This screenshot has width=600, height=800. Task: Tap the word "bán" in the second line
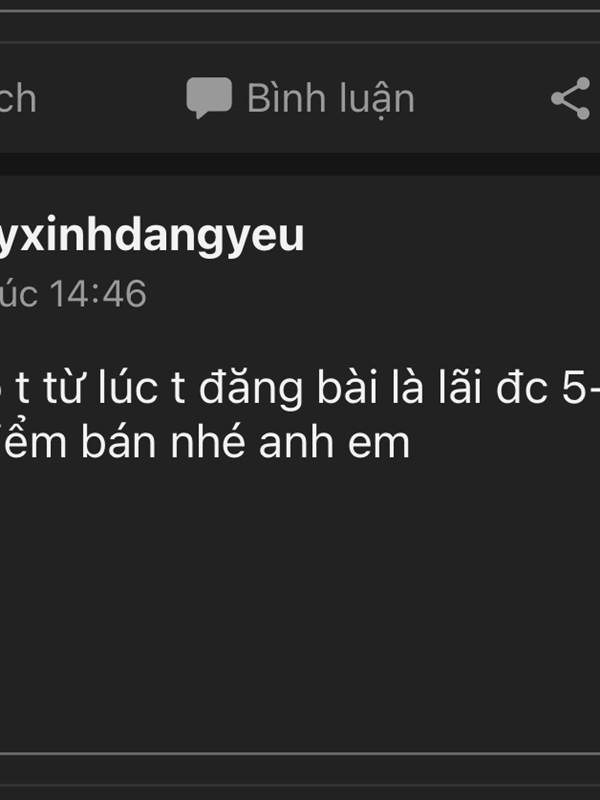click(x=119, y=443)
